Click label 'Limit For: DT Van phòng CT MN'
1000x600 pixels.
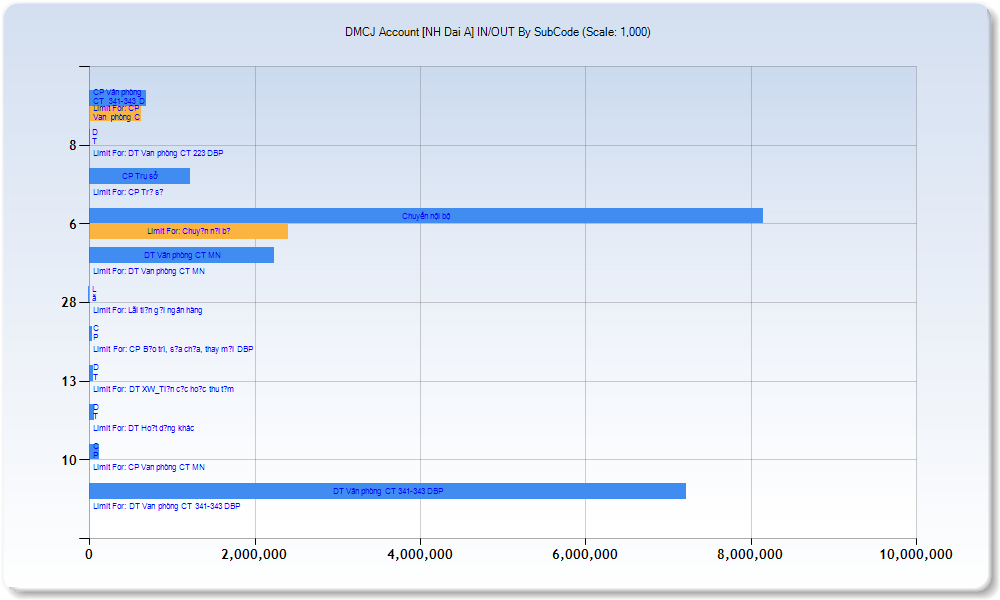pyautogui.click(x=149, y=271)
